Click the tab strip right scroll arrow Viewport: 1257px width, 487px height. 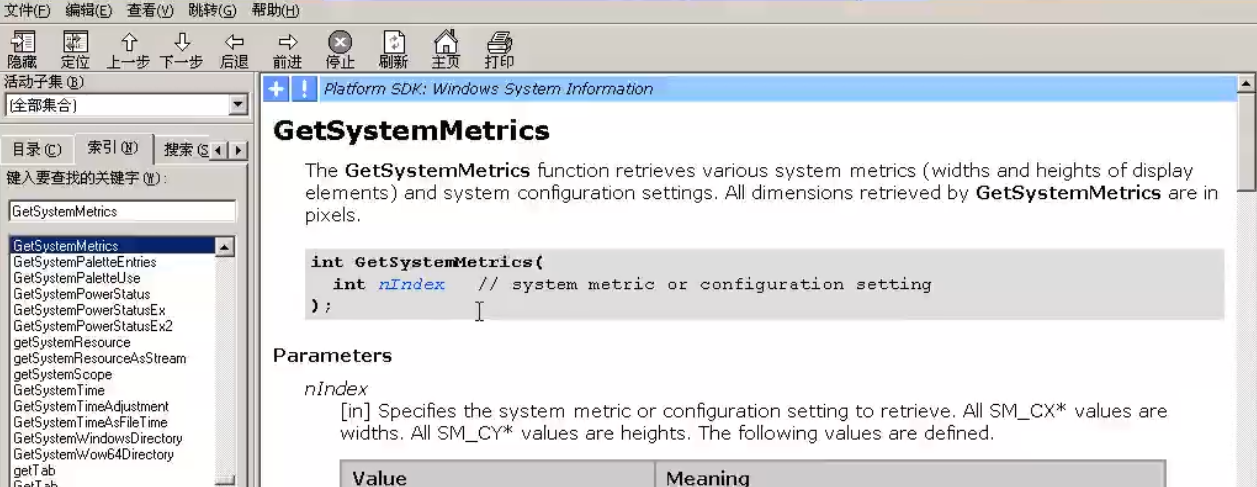(238, 151)
